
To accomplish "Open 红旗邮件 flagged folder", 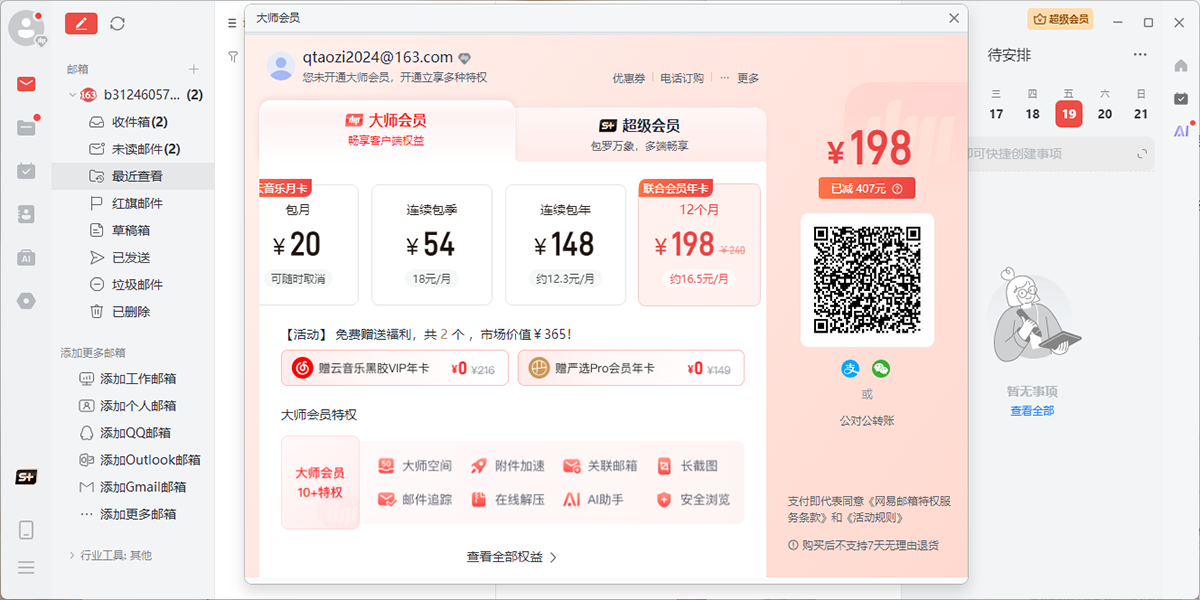I will [x=133, y=203].
